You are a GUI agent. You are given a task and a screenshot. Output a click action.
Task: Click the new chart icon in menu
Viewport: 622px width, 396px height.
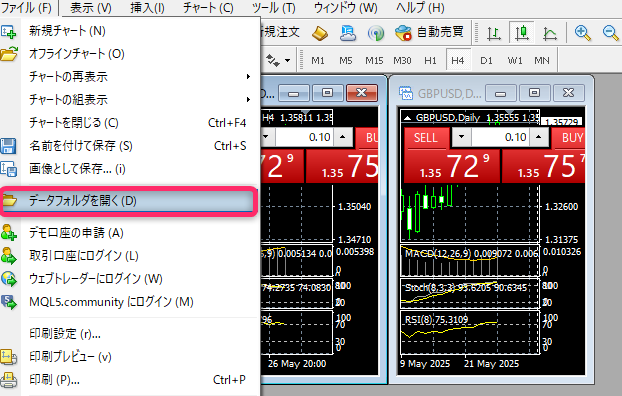pyautogui.click(x=8, y=32)
